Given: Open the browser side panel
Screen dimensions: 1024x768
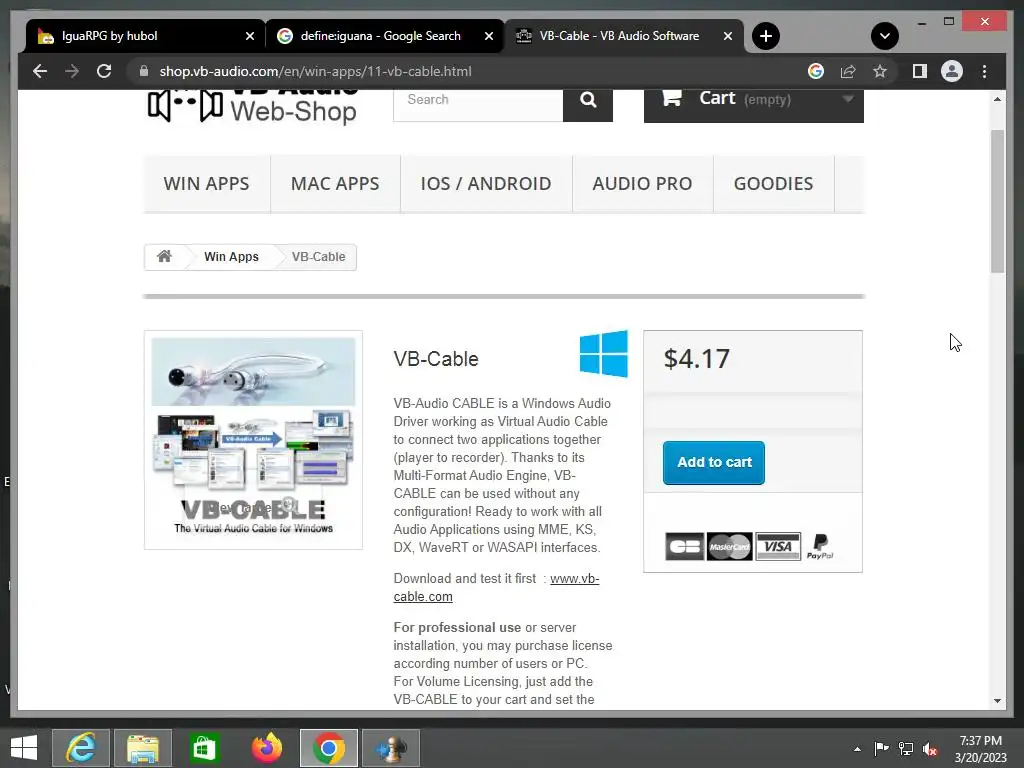Looking at the screenshot, I should pos(920,71).
